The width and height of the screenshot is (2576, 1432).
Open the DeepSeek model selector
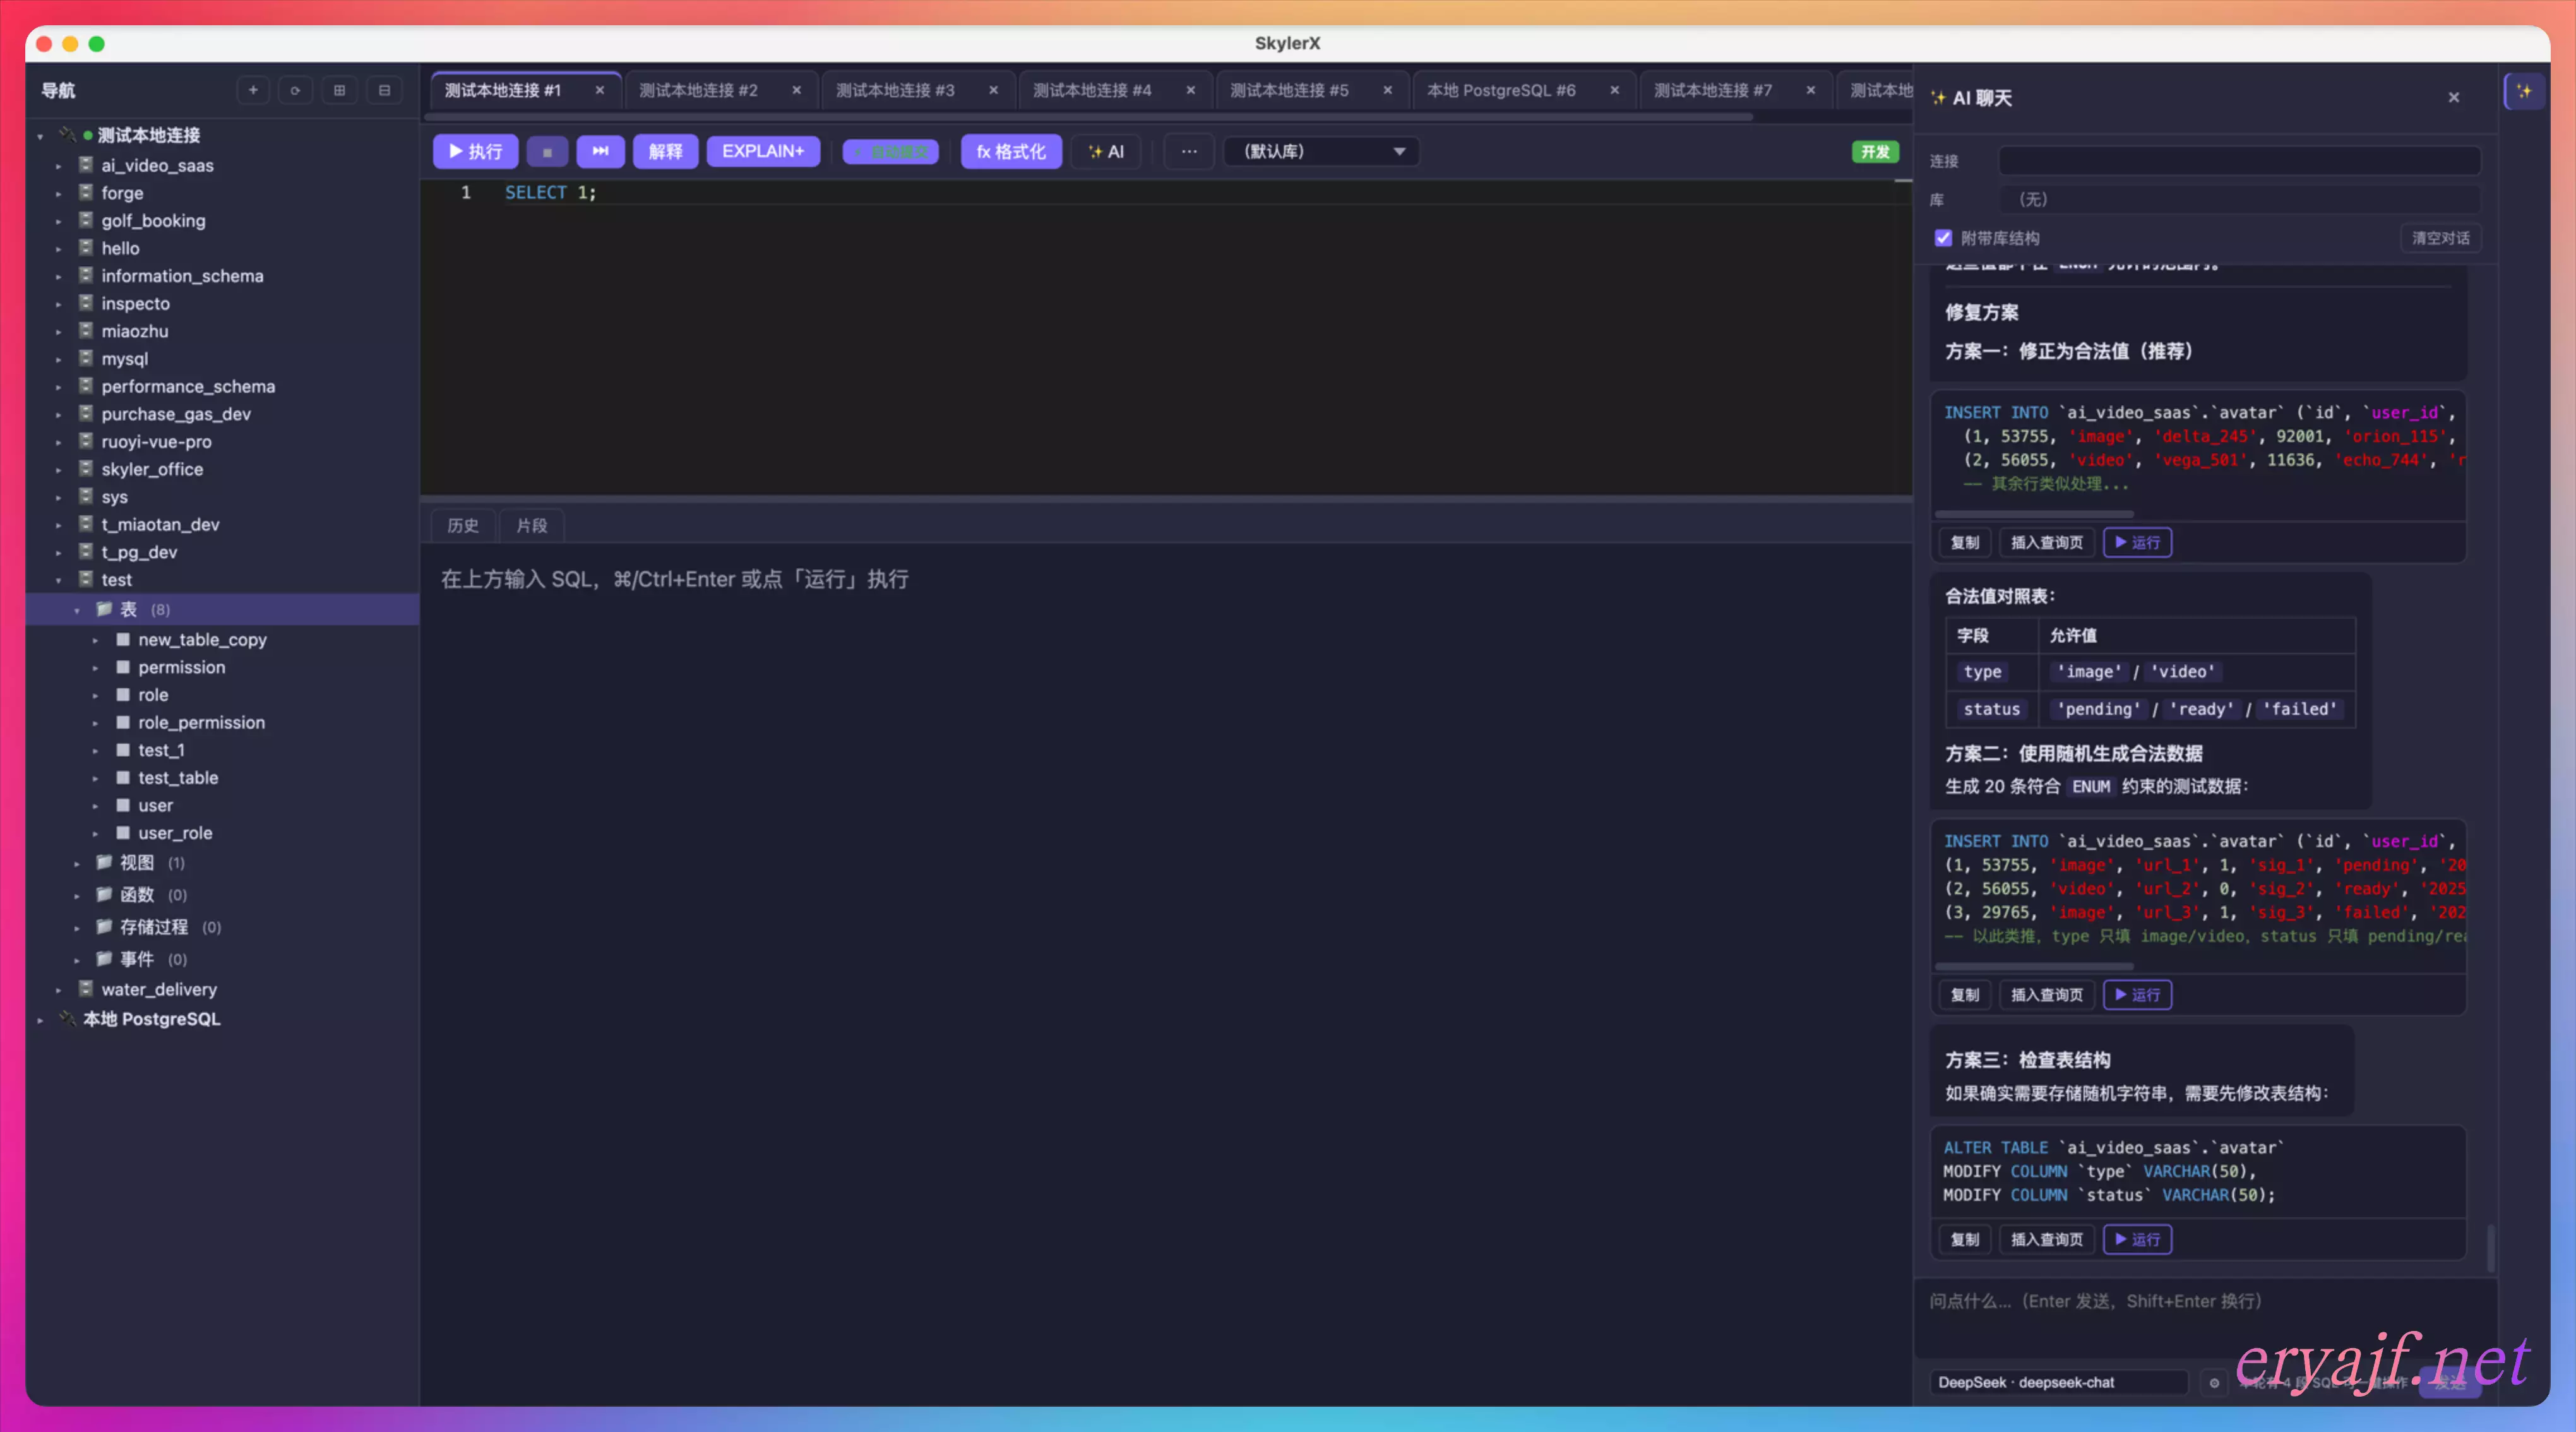point(2058,1382)
